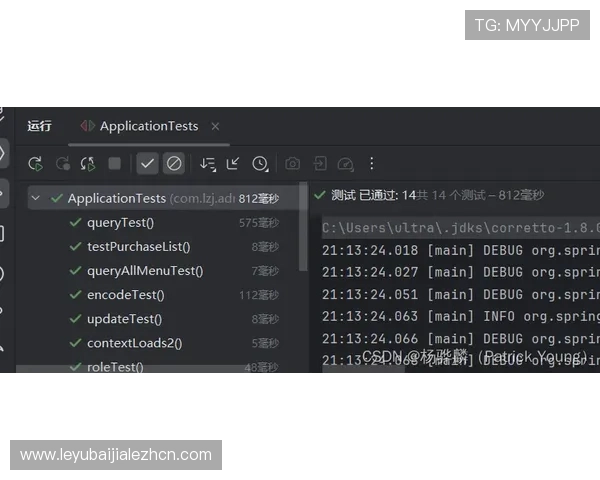Click the '测试 已通过: 14' status text
The width and height of the screenshot is (600, 480).
coord(373,195)
